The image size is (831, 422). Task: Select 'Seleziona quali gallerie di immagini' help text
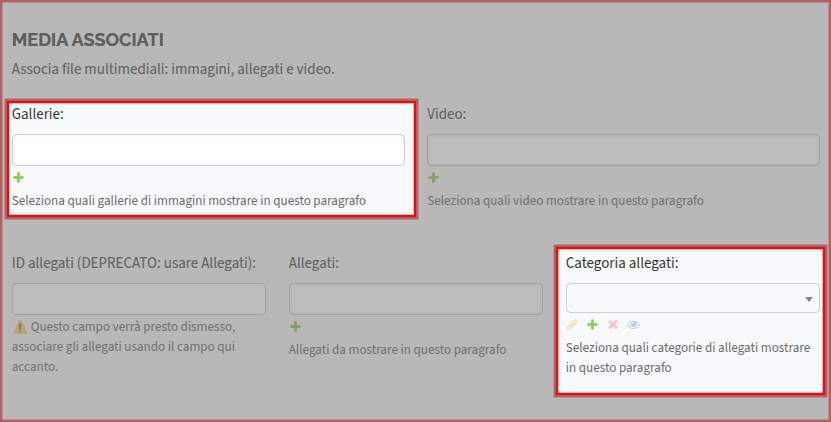[189, 201]
